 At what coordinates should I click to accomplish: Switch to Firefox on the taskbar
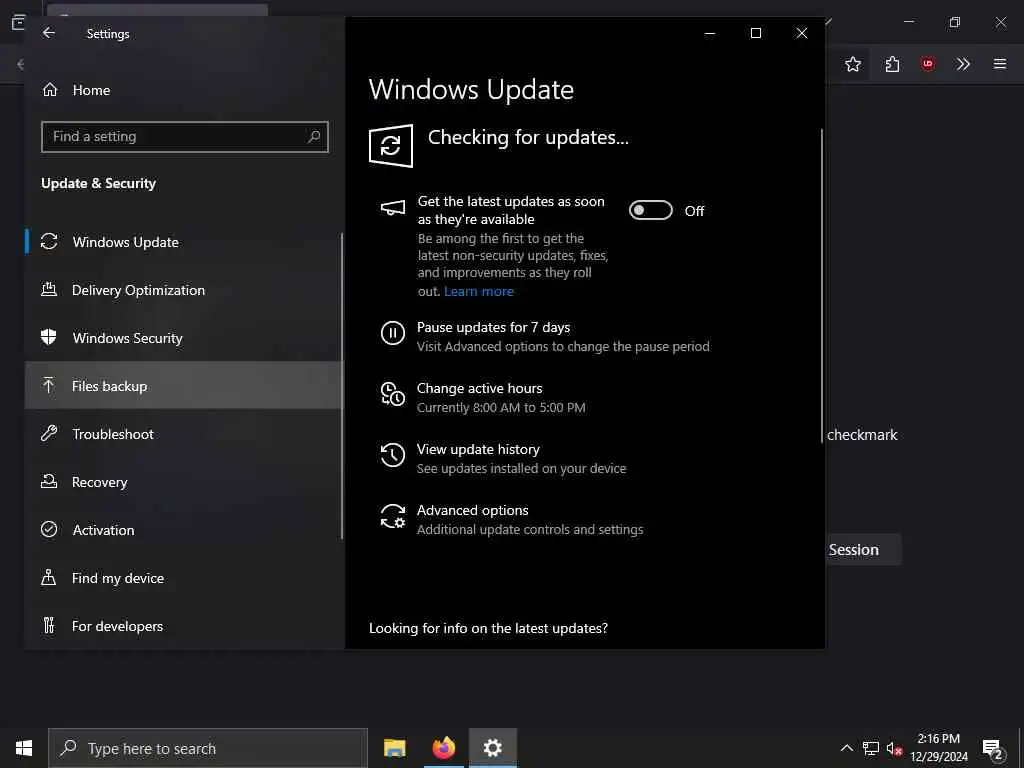coord(443,748)
